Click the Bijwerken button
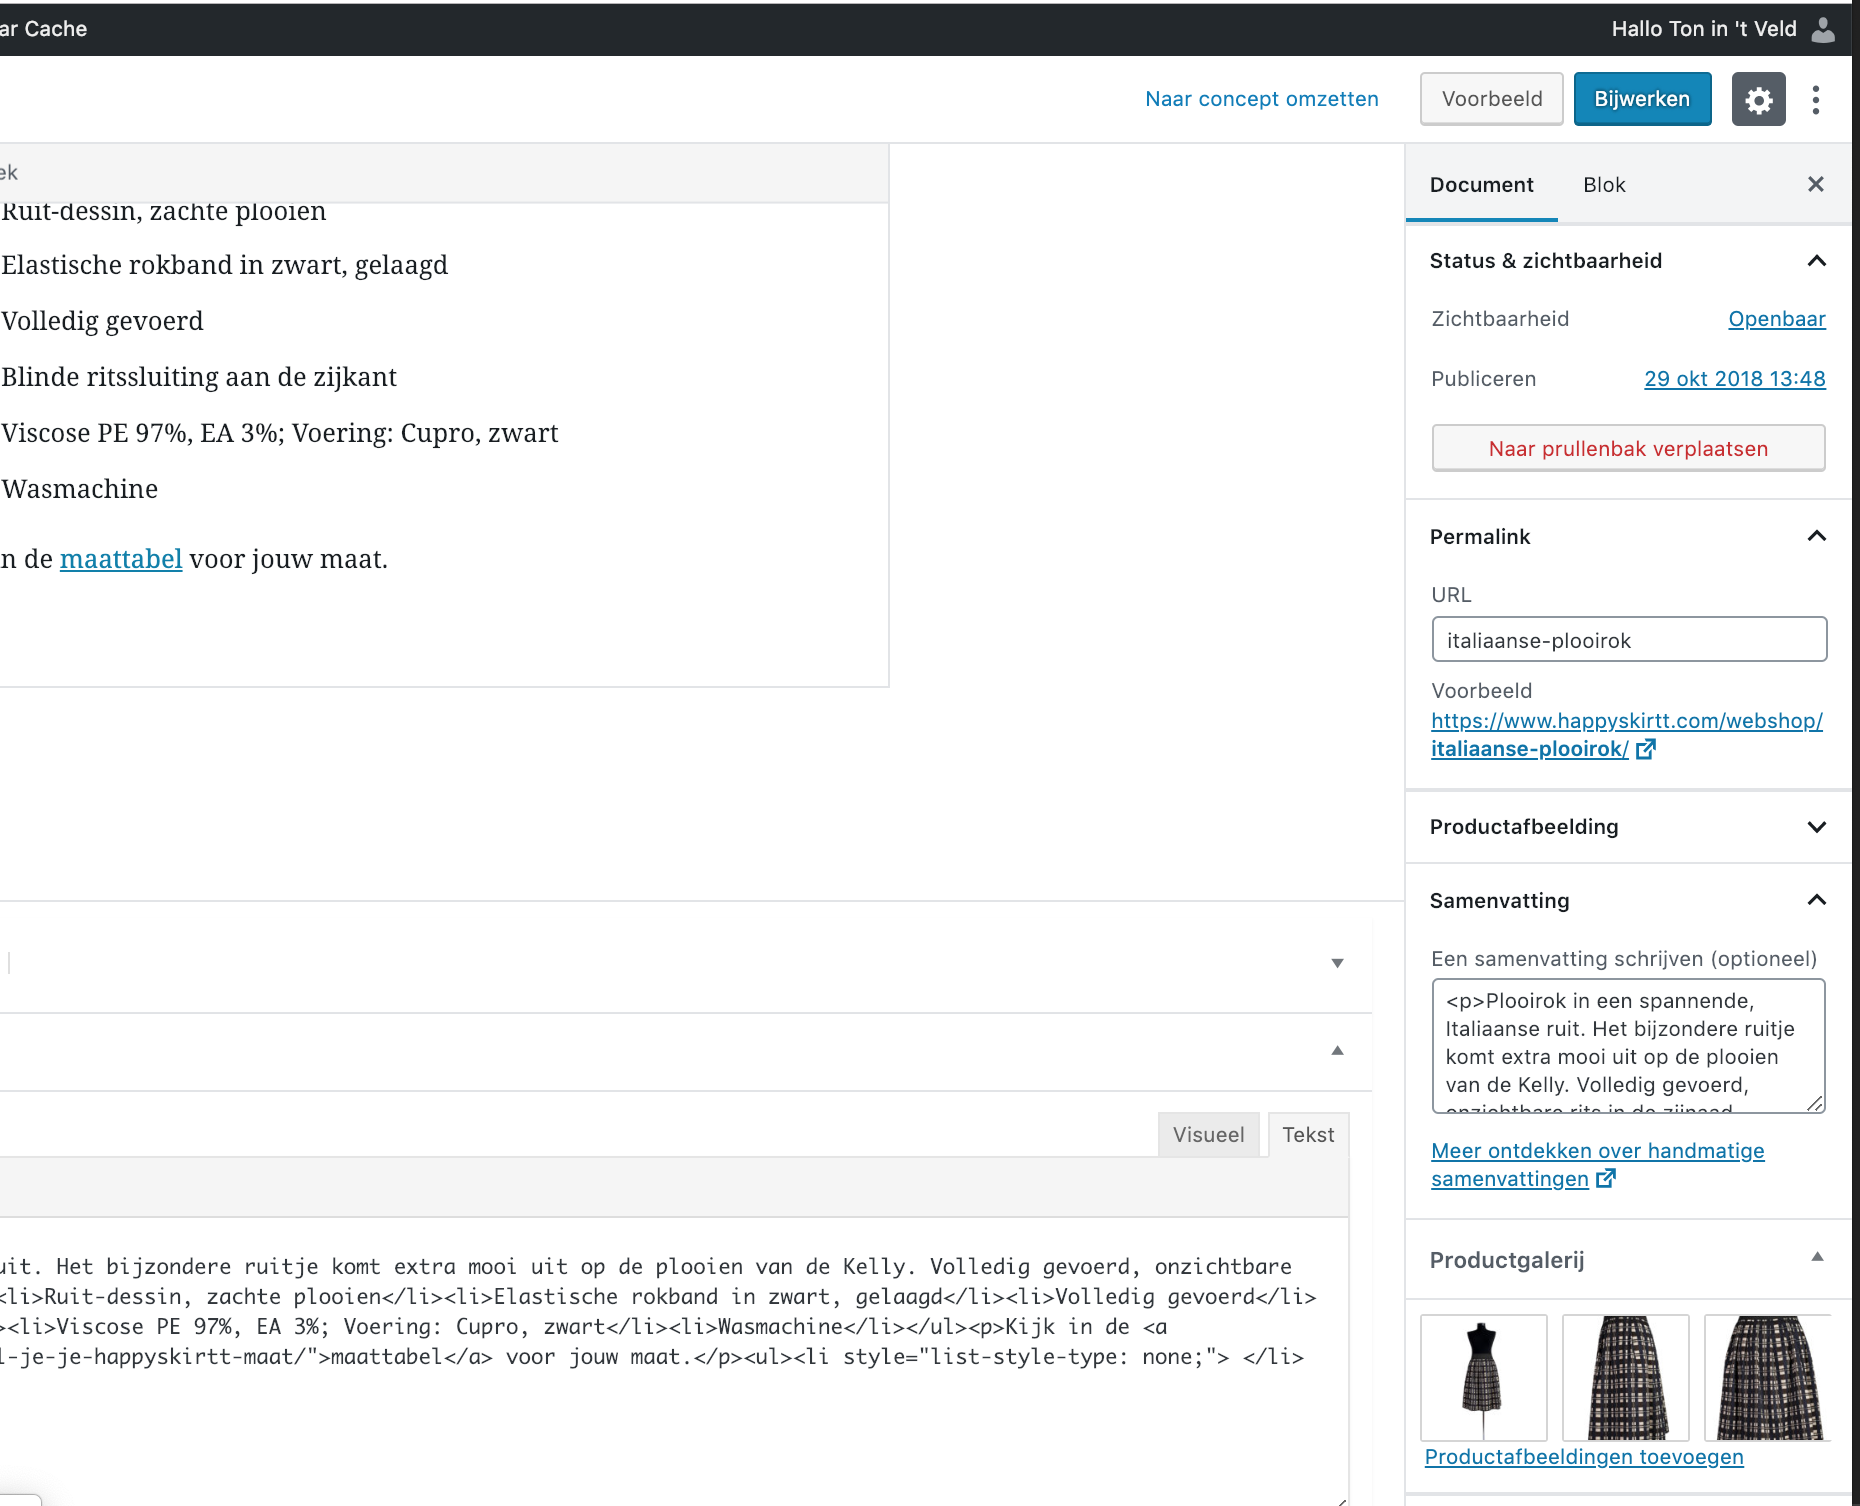Viewport: 1860px width, 1506px height. coord(1642,99)
